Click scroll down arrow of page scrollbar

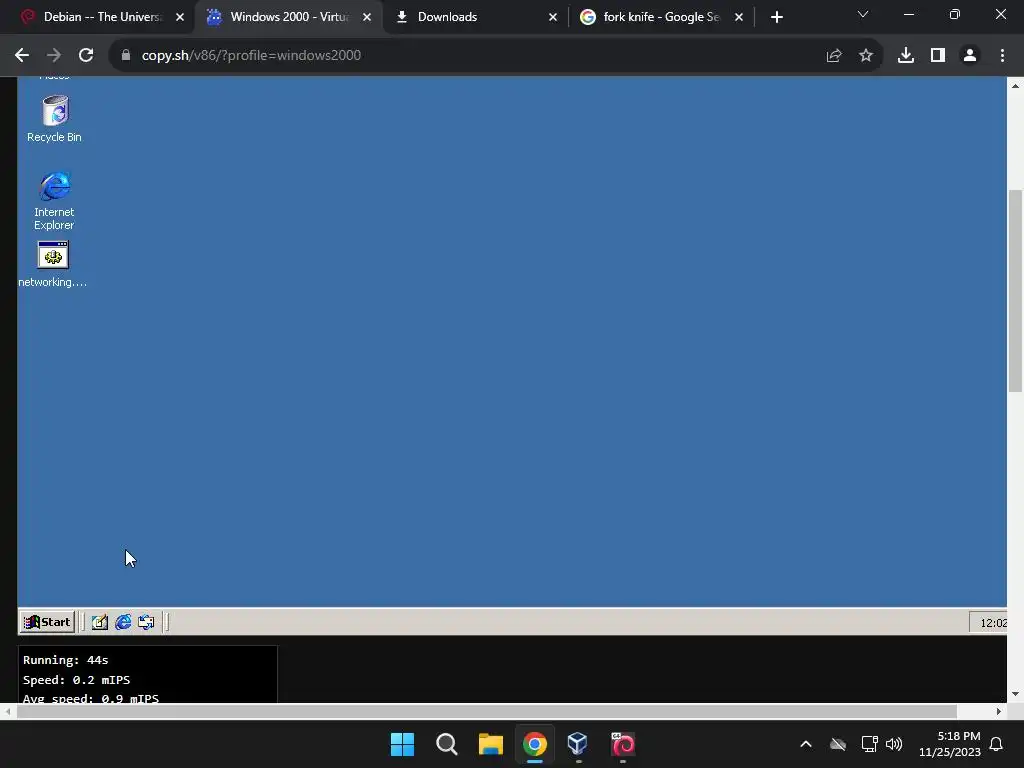[x=1016, y=694]
